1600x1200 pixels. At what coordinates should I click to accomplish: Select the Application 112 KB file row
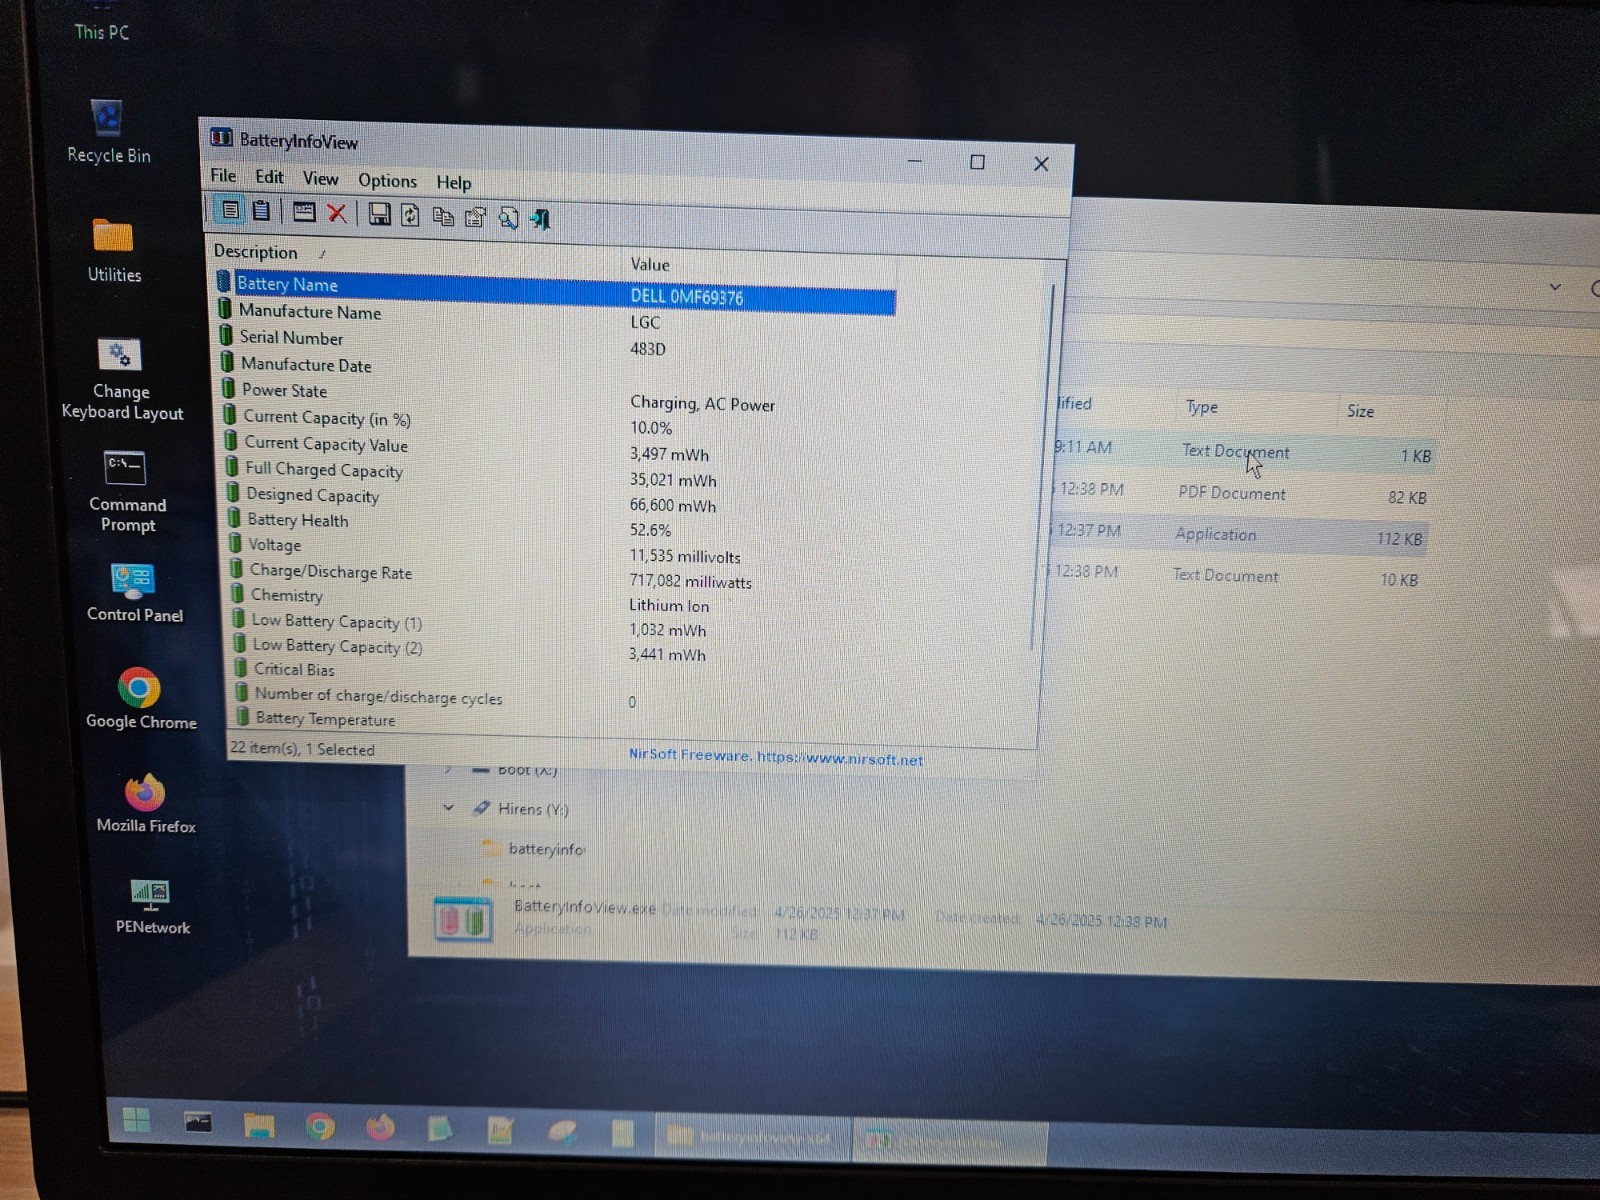coord(1237,535)
